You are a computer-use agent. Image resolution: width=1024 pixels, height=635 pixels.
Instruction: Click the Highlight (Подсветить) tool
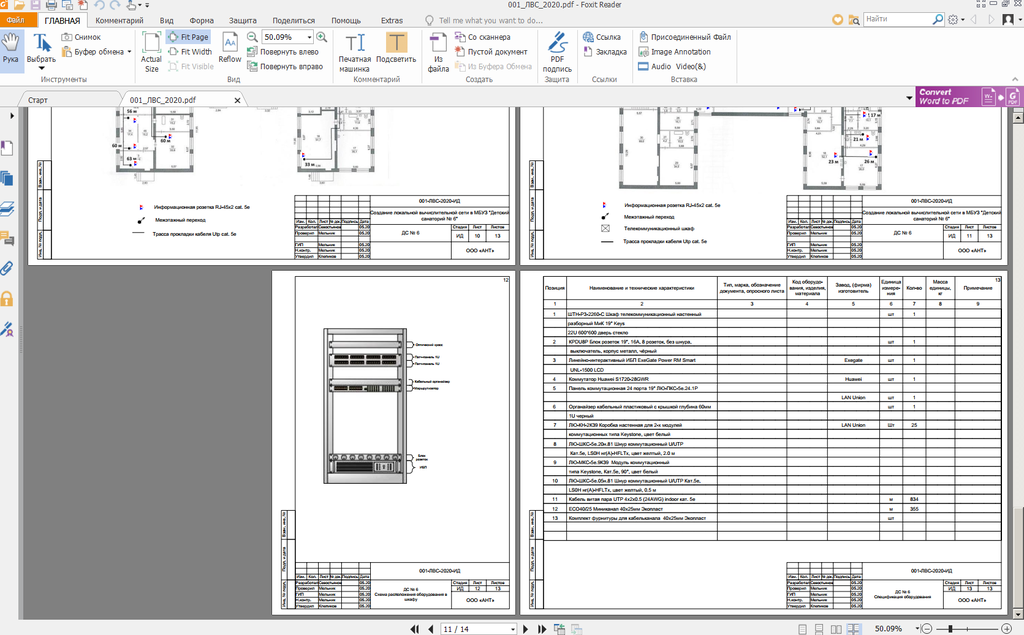click(x=396, y=48)
